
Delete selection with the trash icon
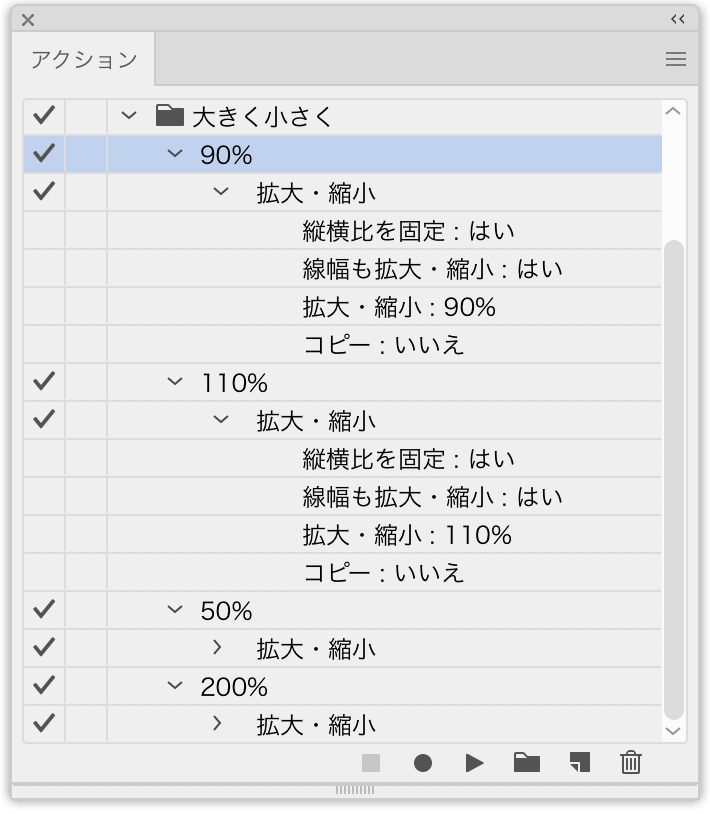tap(631, 763)
